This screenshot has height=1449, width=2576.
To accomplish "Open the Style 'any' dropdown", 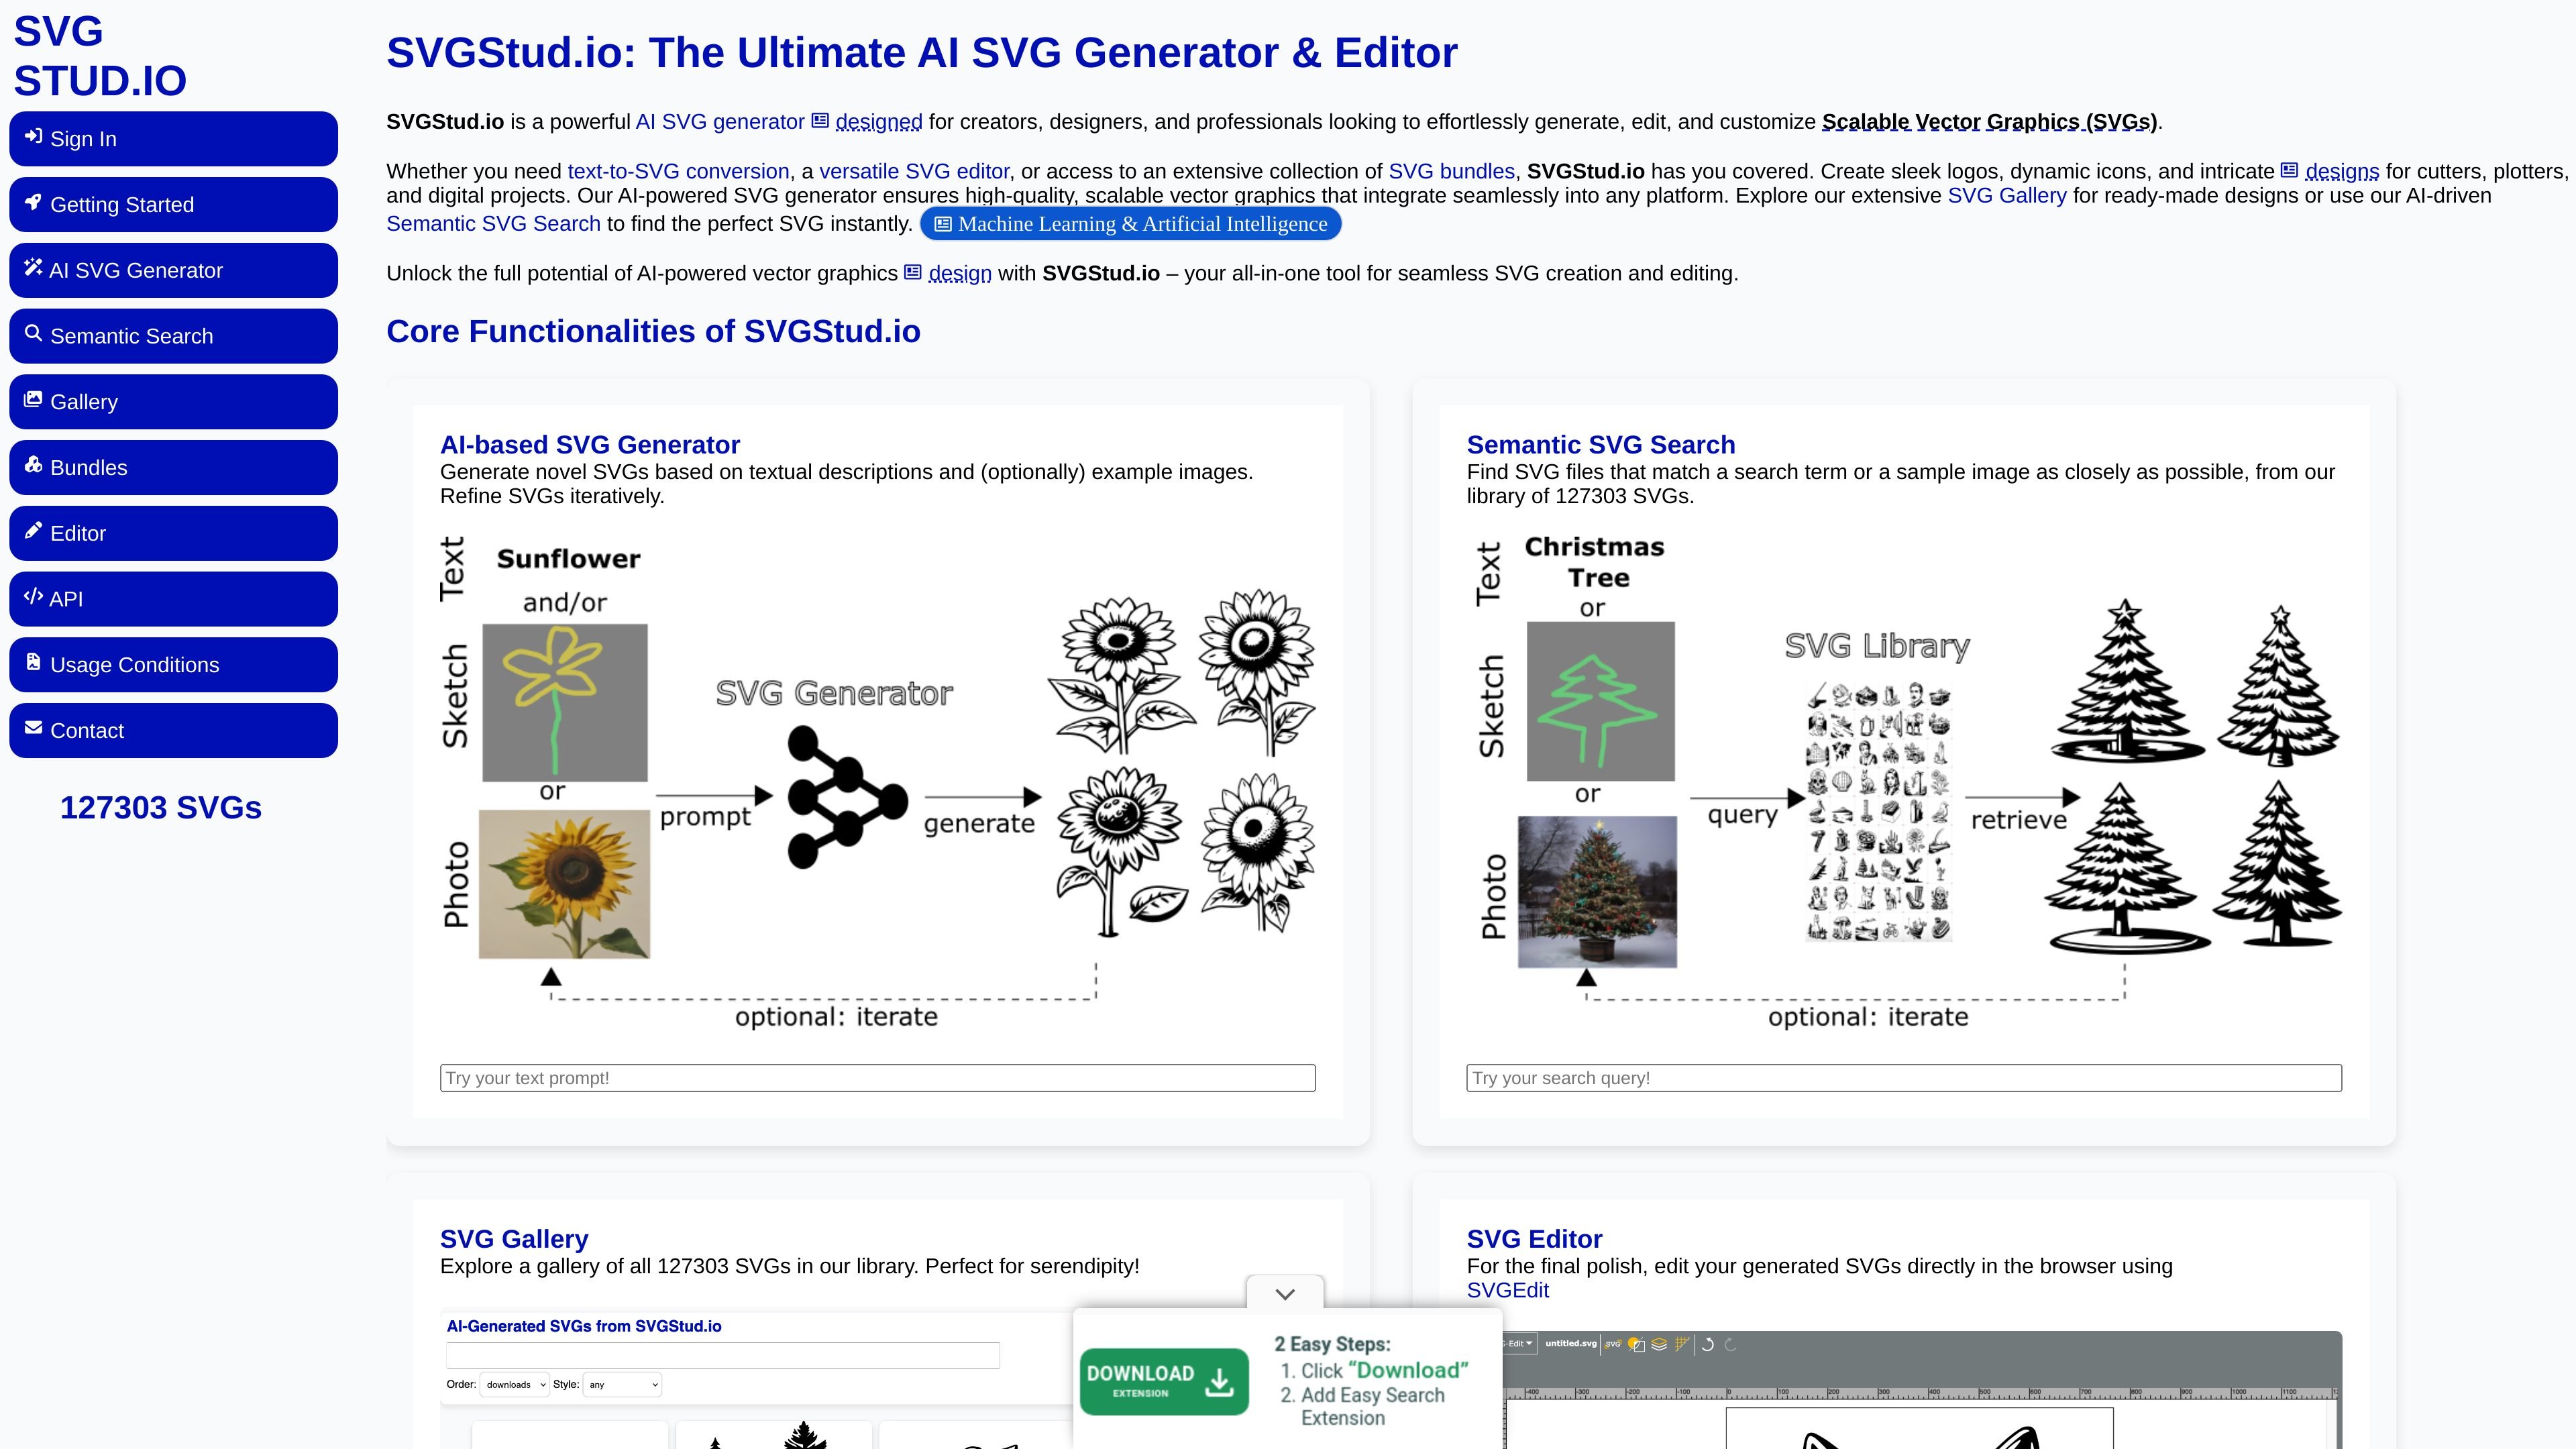I will (x=622, y=1385).
